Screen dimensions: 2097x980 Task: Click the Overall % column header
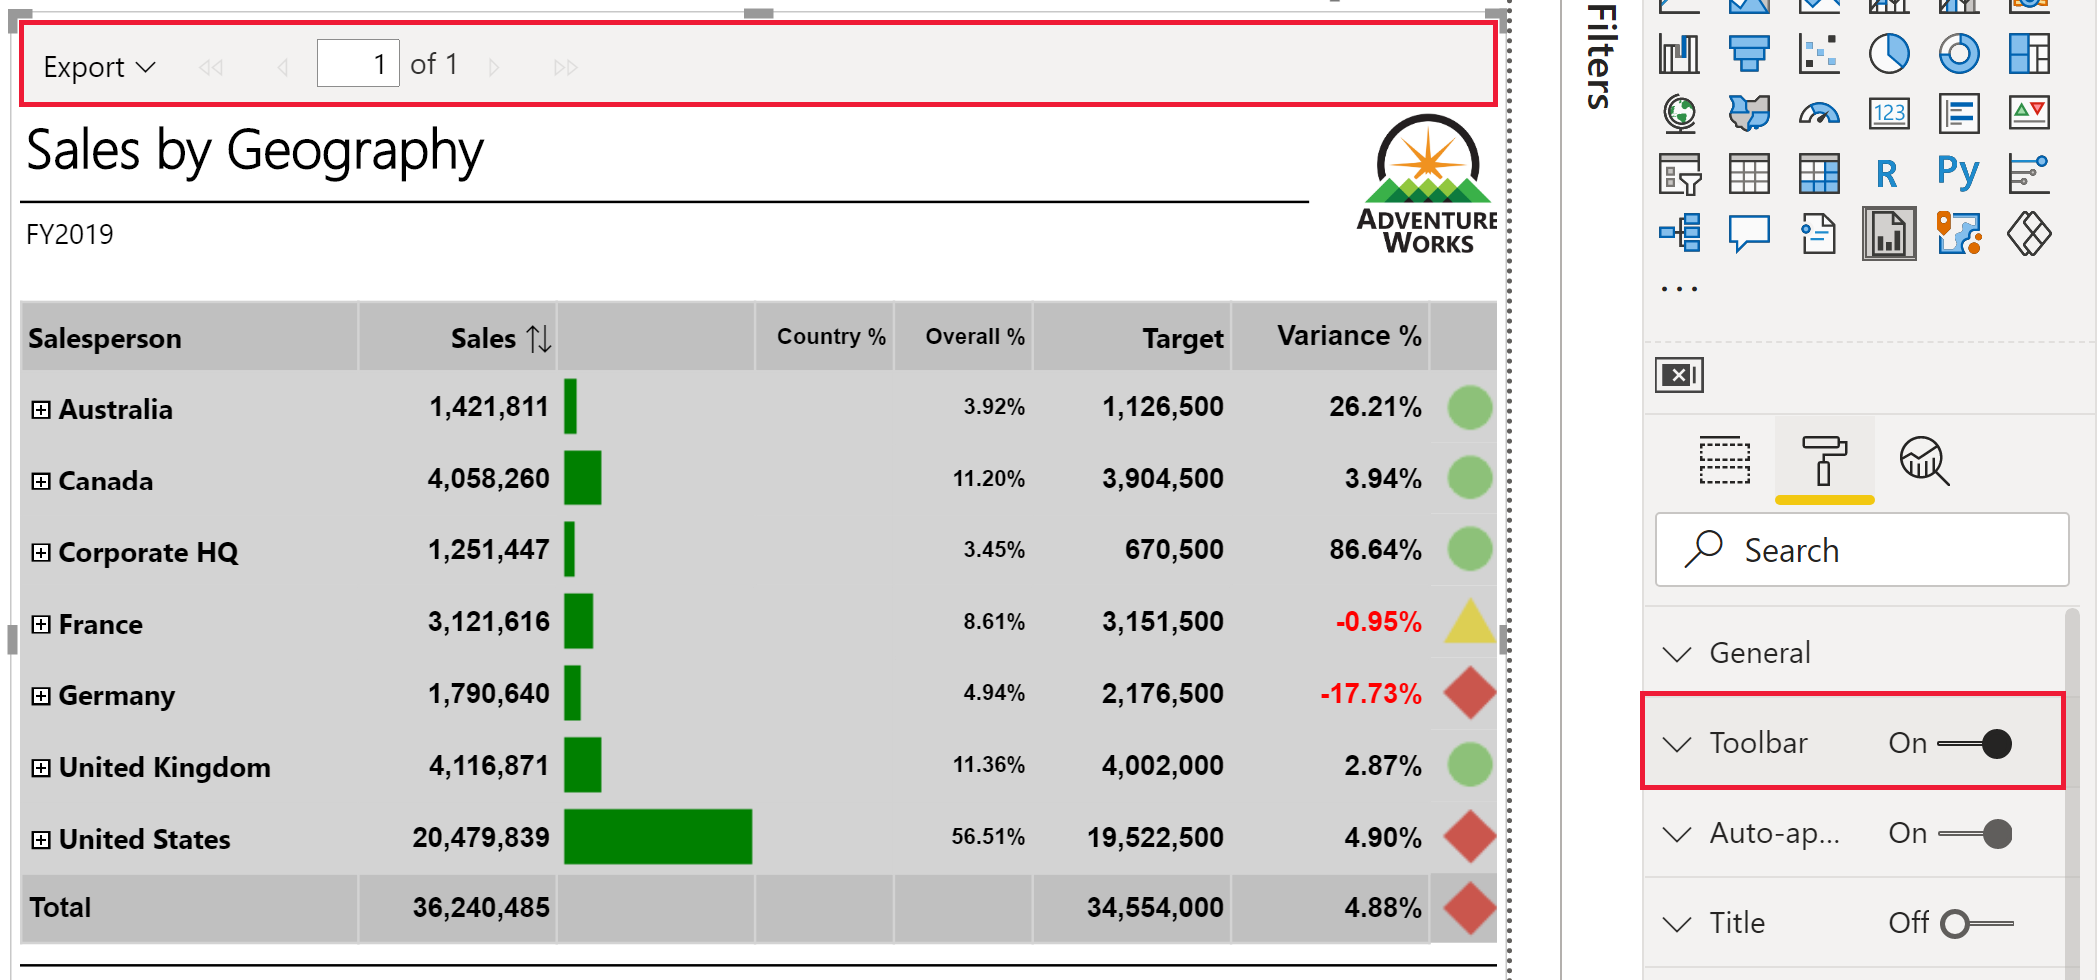click(x=964, y=337)
